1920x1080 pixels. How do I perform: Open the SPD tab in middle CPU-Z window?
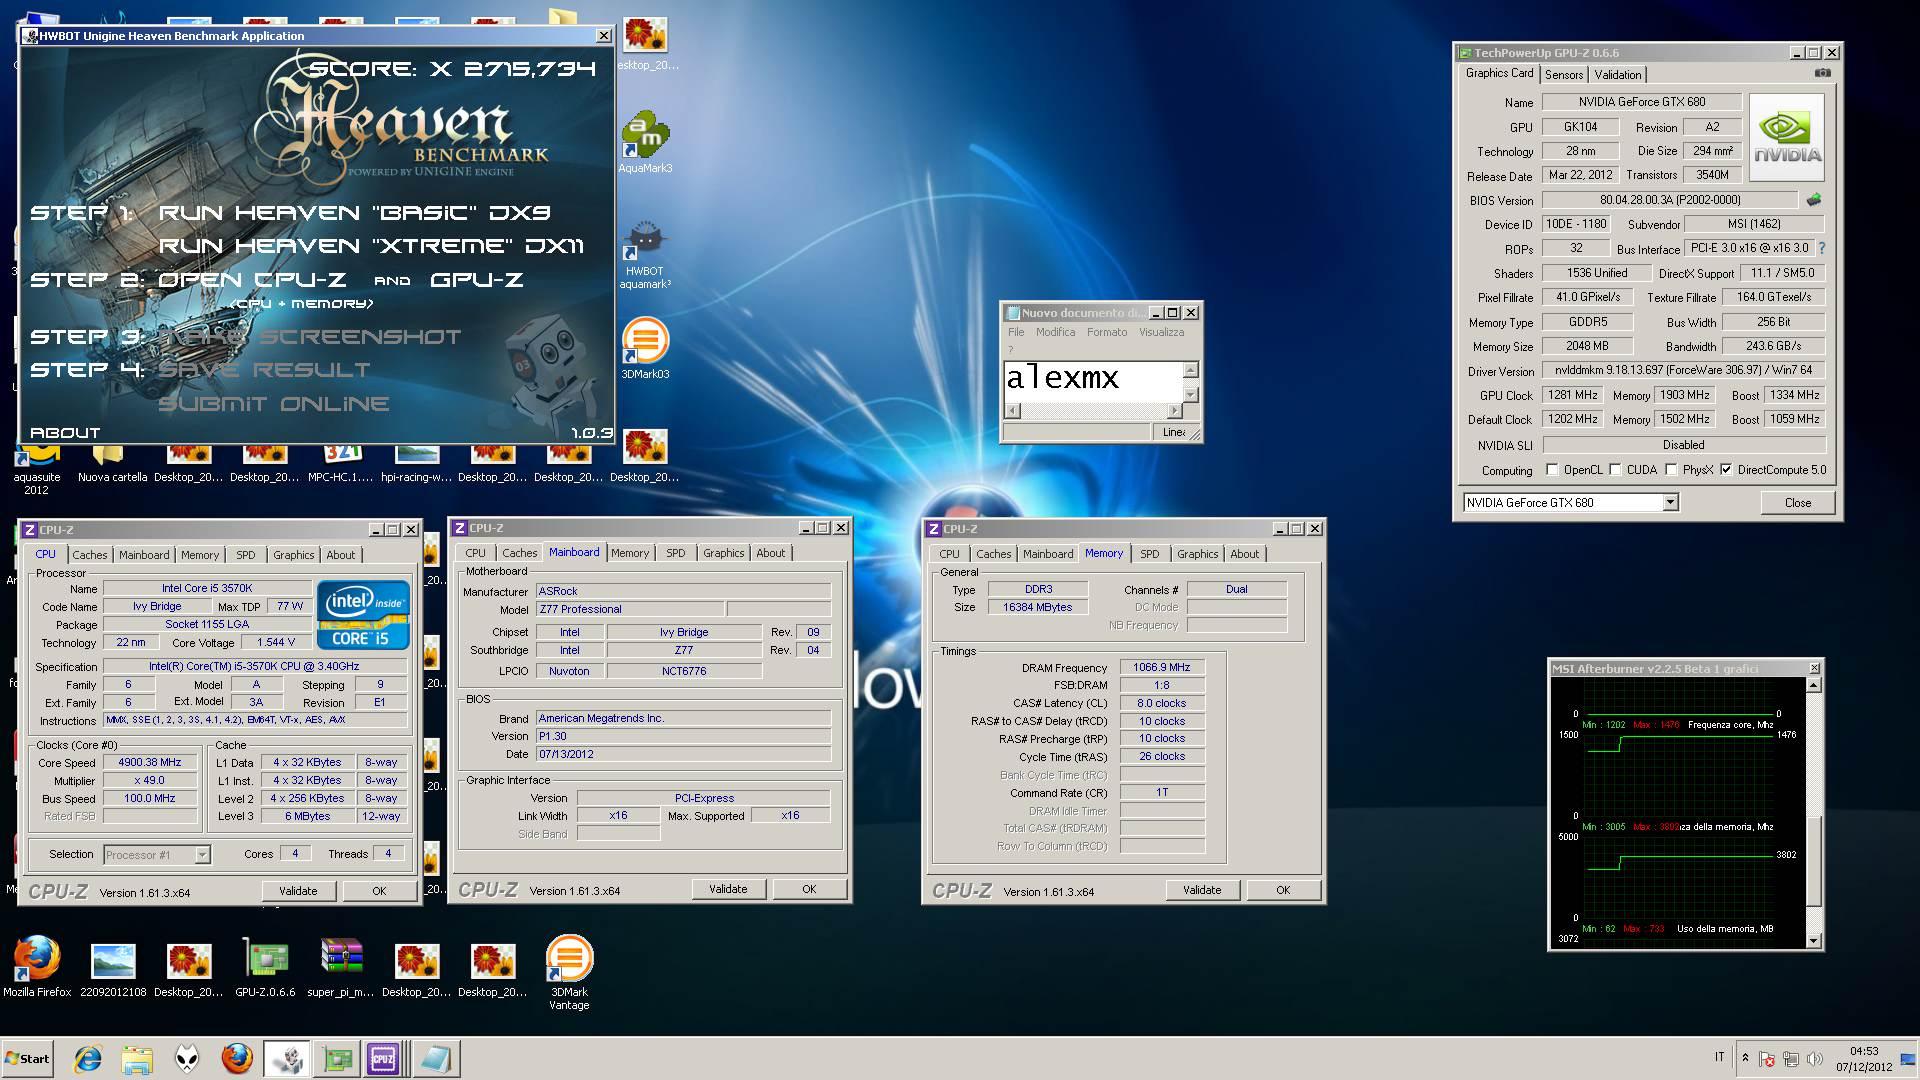pos(676,553)
